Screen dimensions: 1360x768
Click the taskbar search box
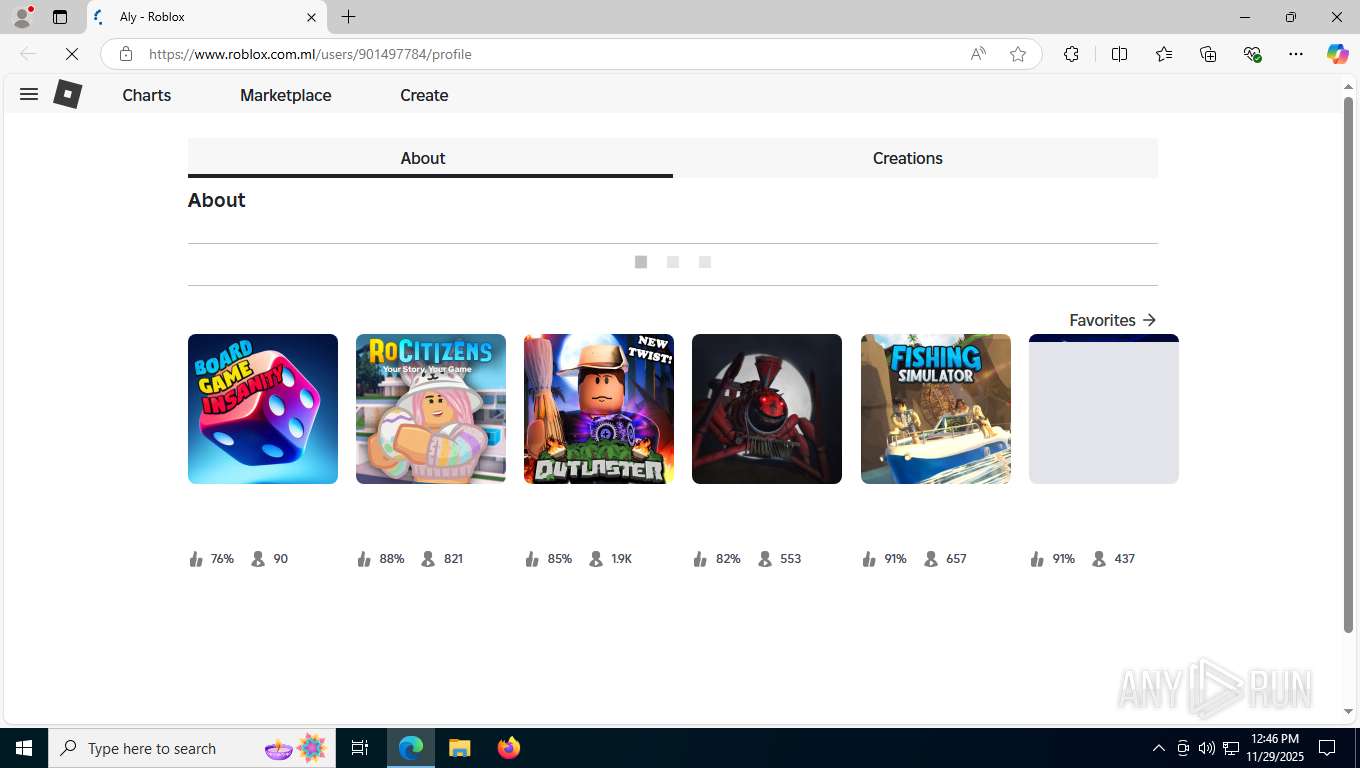click(x=193, y=748)
